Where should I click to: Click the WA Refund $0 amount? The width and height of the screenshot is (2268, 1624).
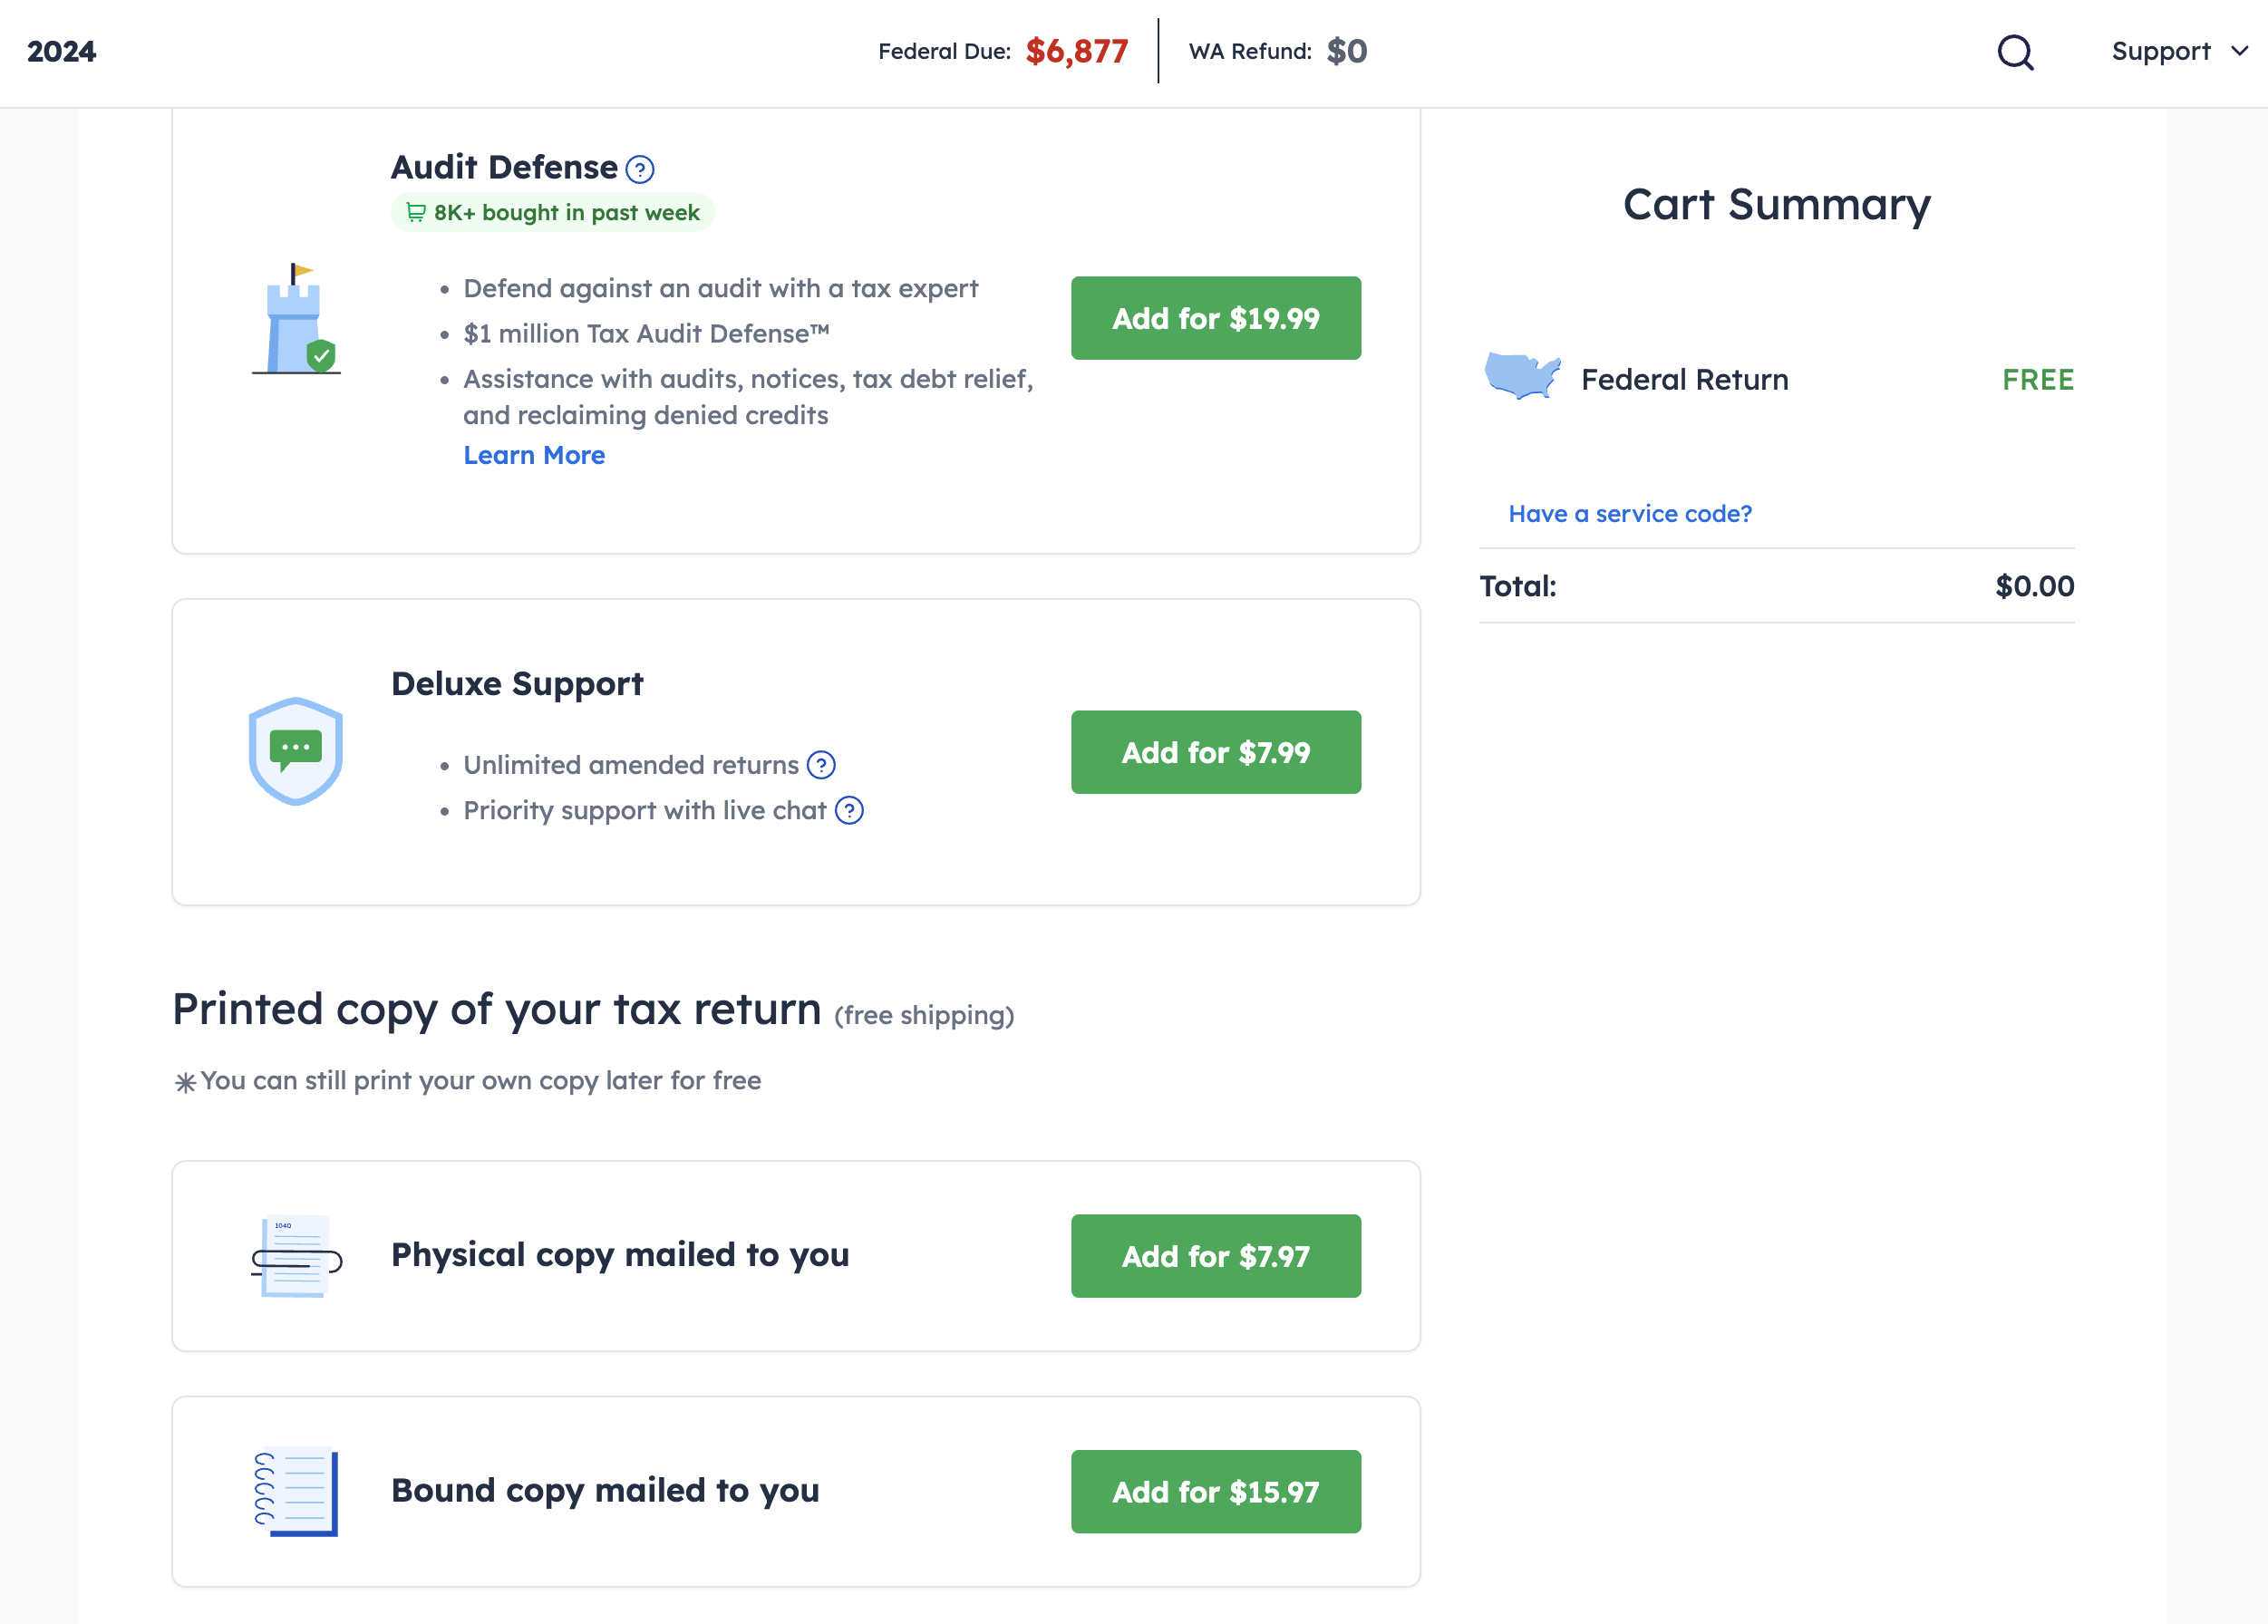tap(1346, 52)
